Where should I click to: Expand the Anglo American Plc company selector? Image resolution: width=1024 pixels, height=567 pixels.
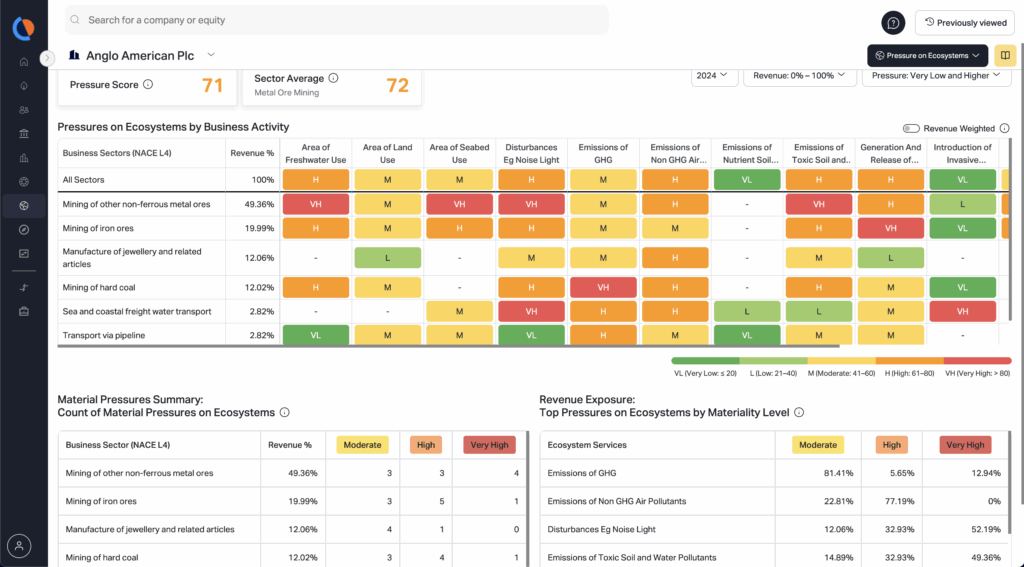211,55
